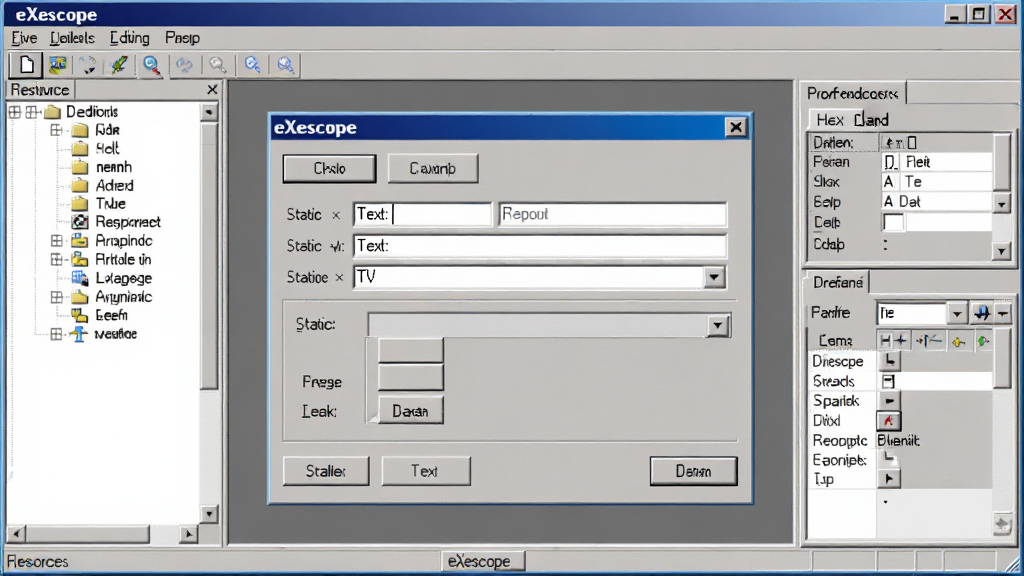Close the eXescope dialog
This screenshot has height=576, width=1024.
point(735,127)
